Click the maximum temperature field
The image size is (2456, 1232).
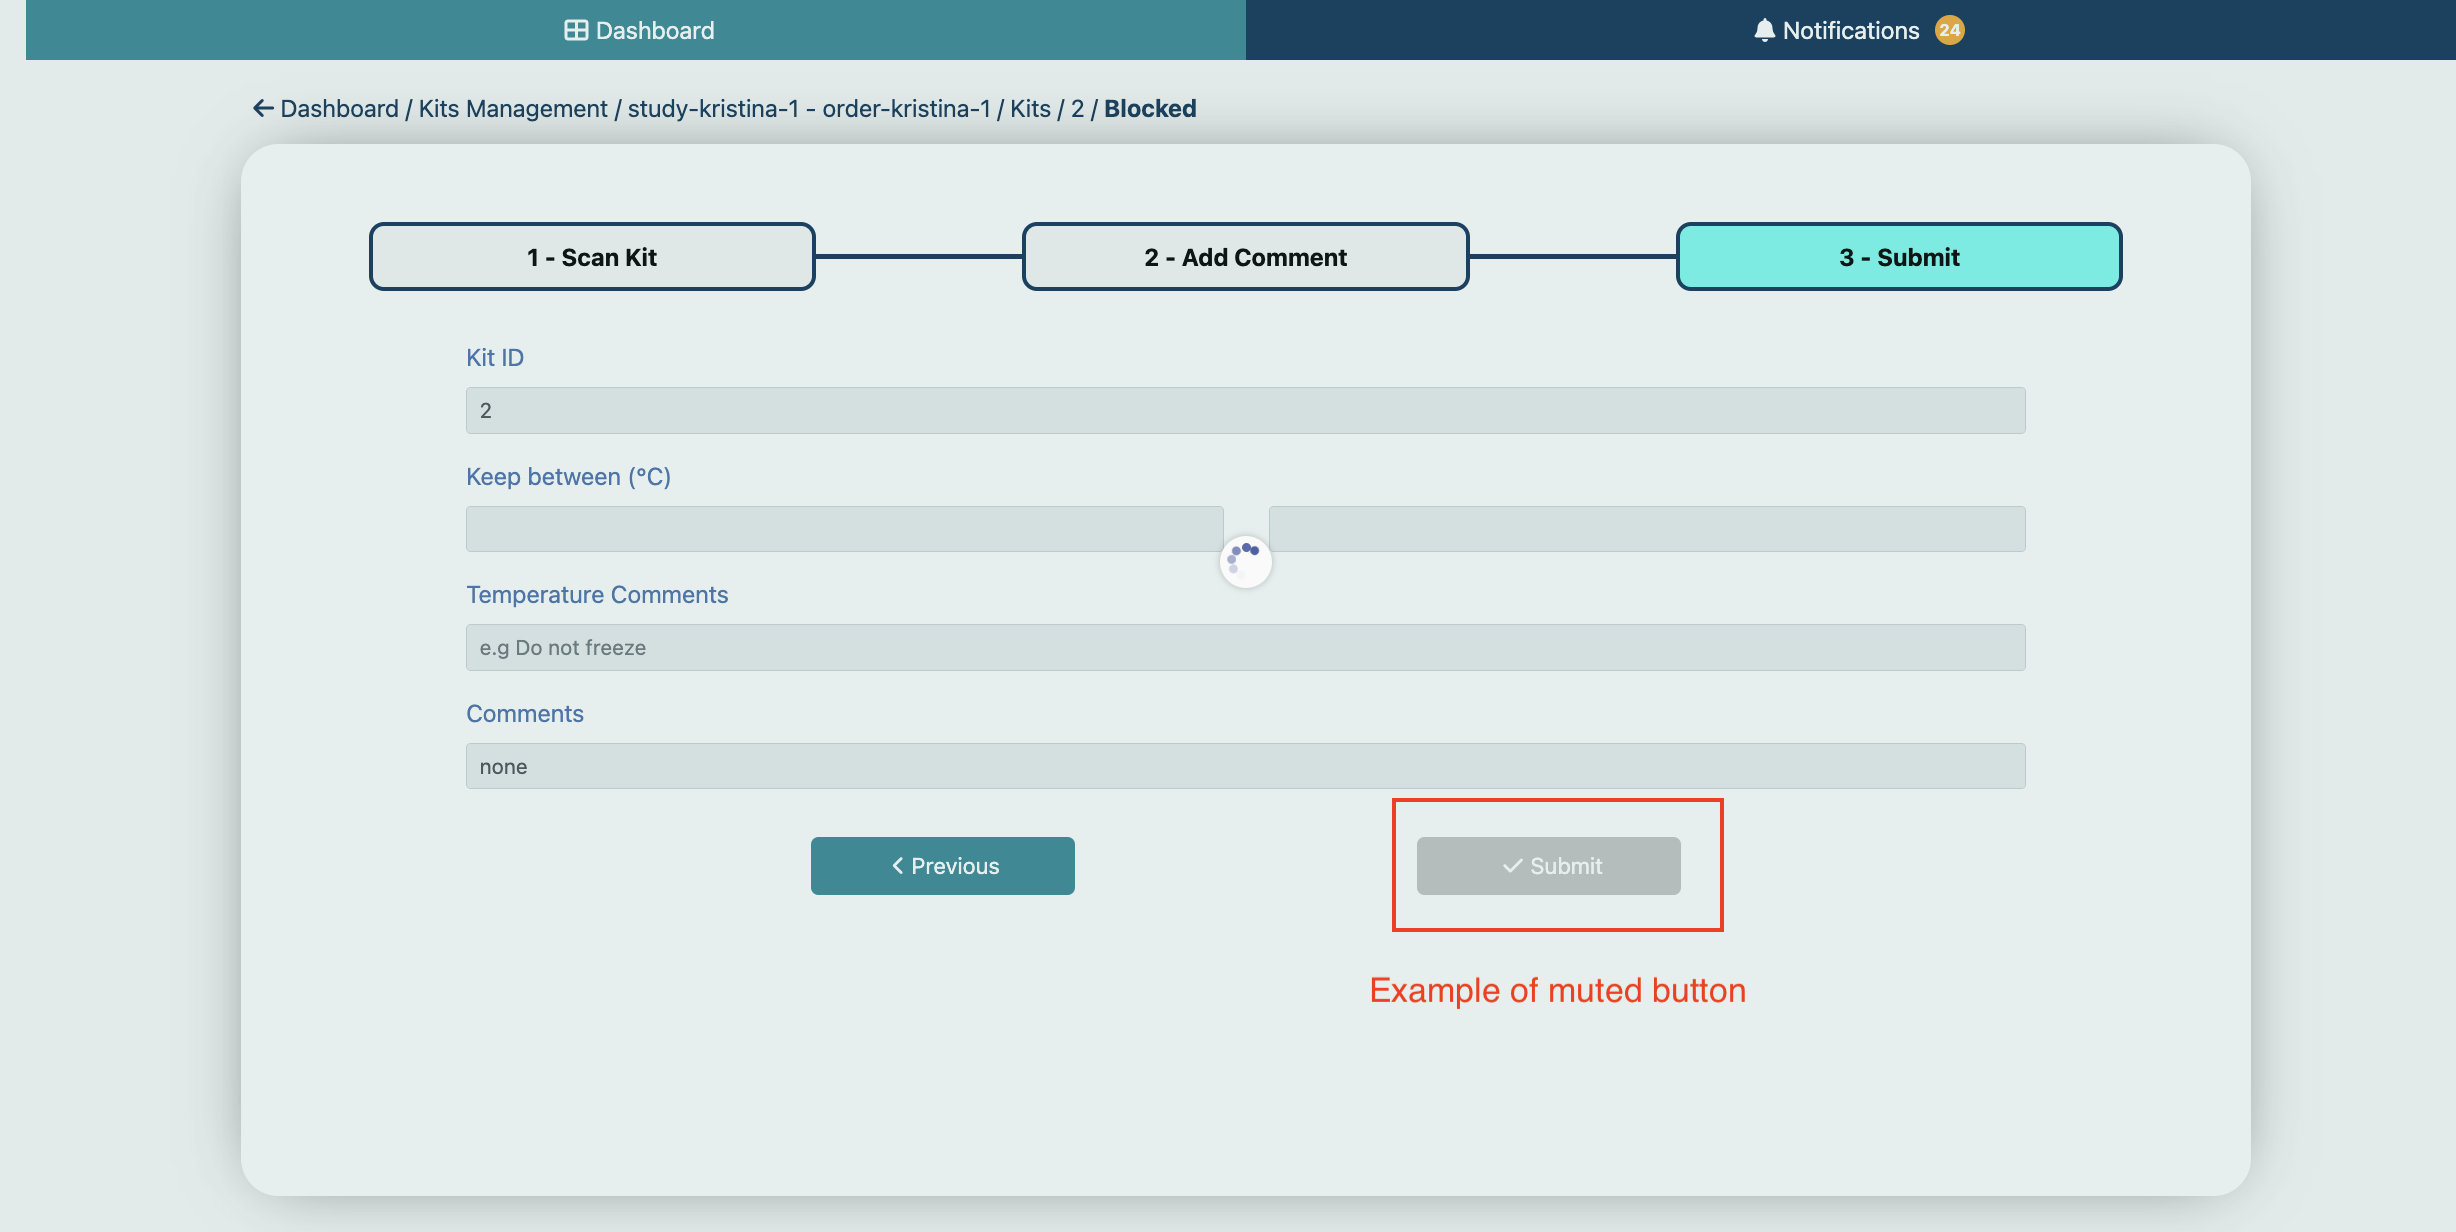click(x=1647, y=529)
